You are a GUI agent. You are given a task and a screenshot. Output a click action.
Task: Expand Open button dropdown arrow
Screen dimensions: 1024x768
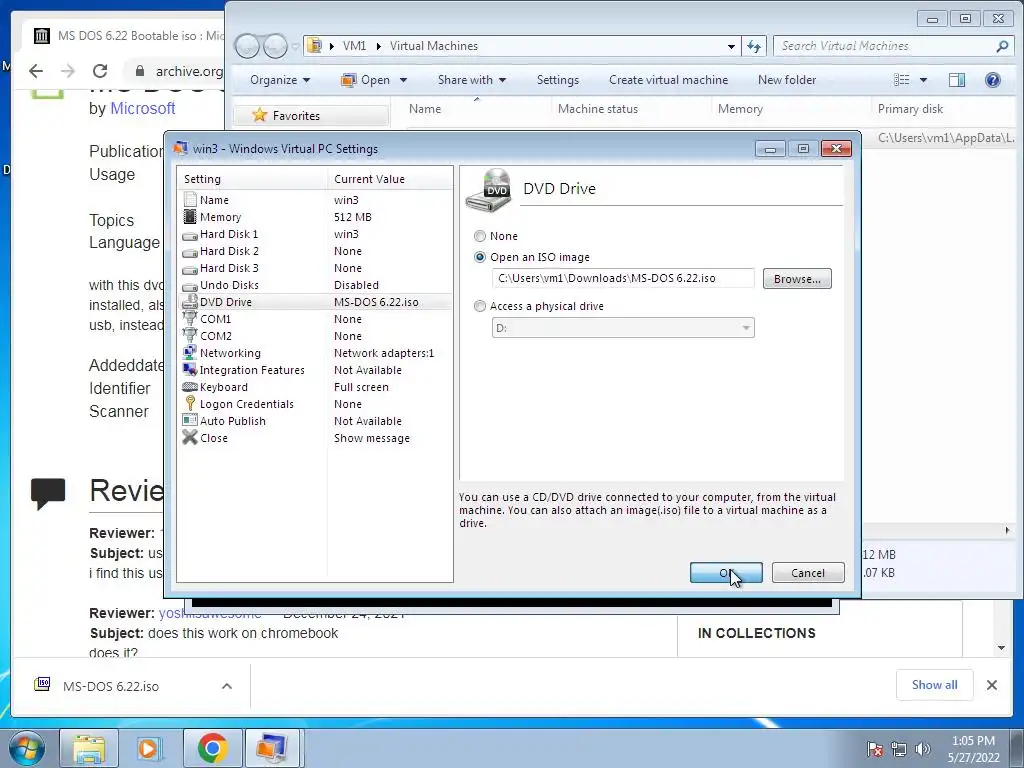403,80
